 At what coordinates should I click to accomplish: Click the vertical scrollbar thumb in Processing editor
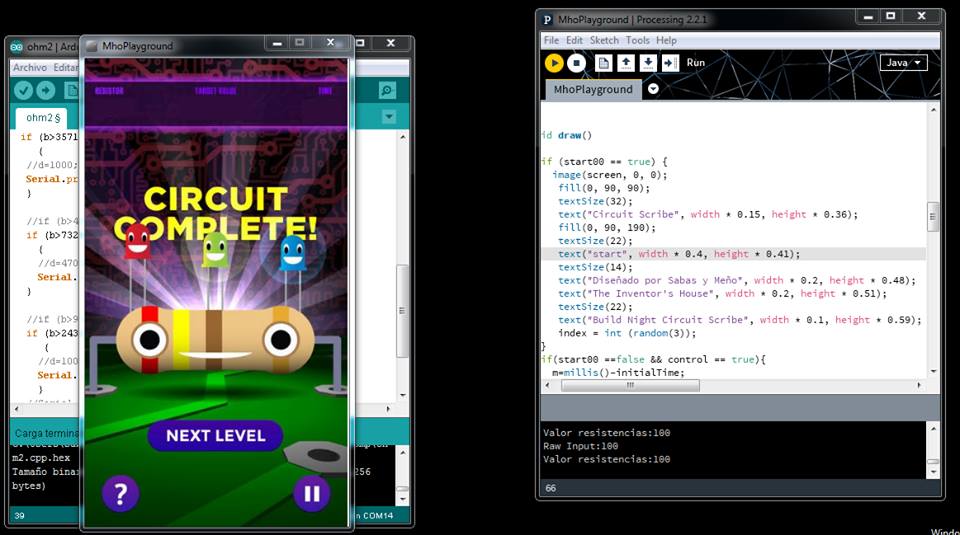pyautogui.click(x=932, y=217)
